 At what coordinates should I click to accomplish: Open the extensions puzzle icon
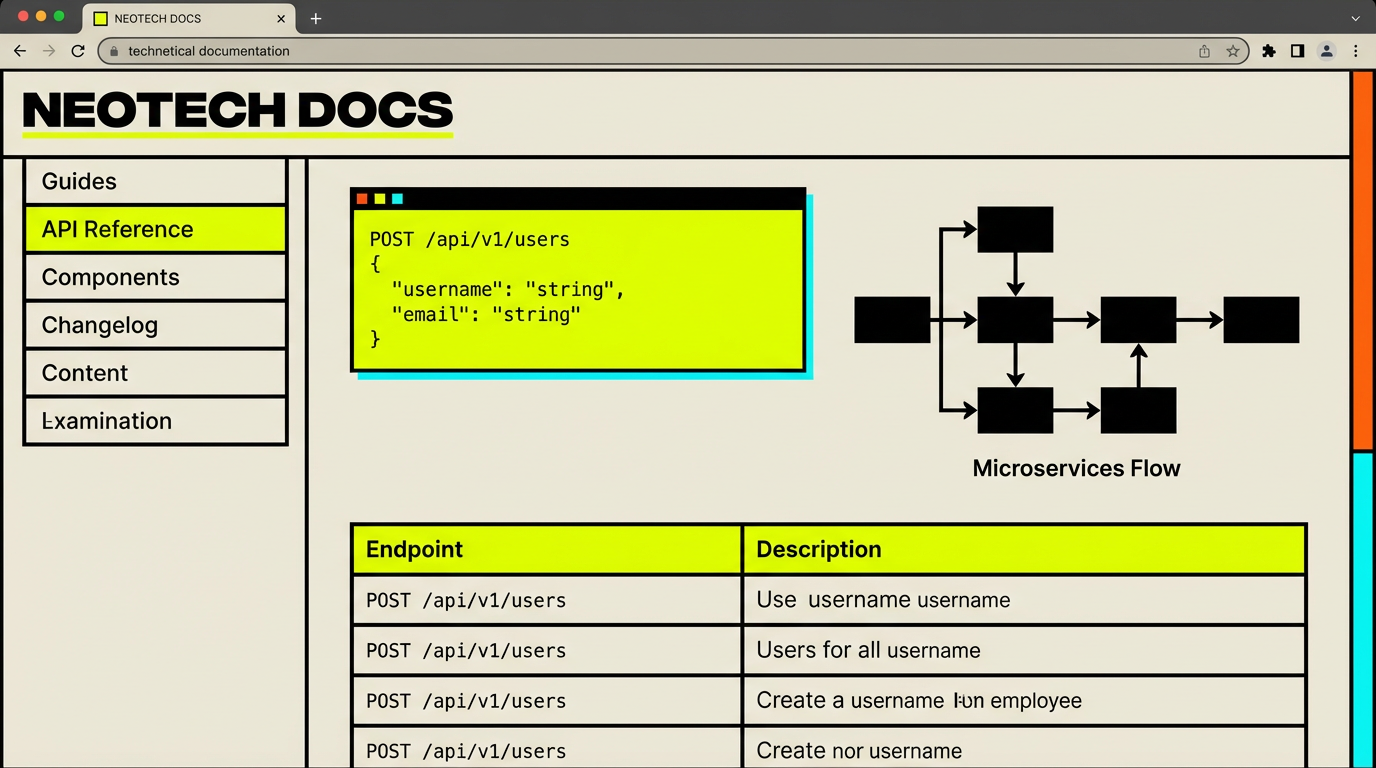tap(1269, 51)
